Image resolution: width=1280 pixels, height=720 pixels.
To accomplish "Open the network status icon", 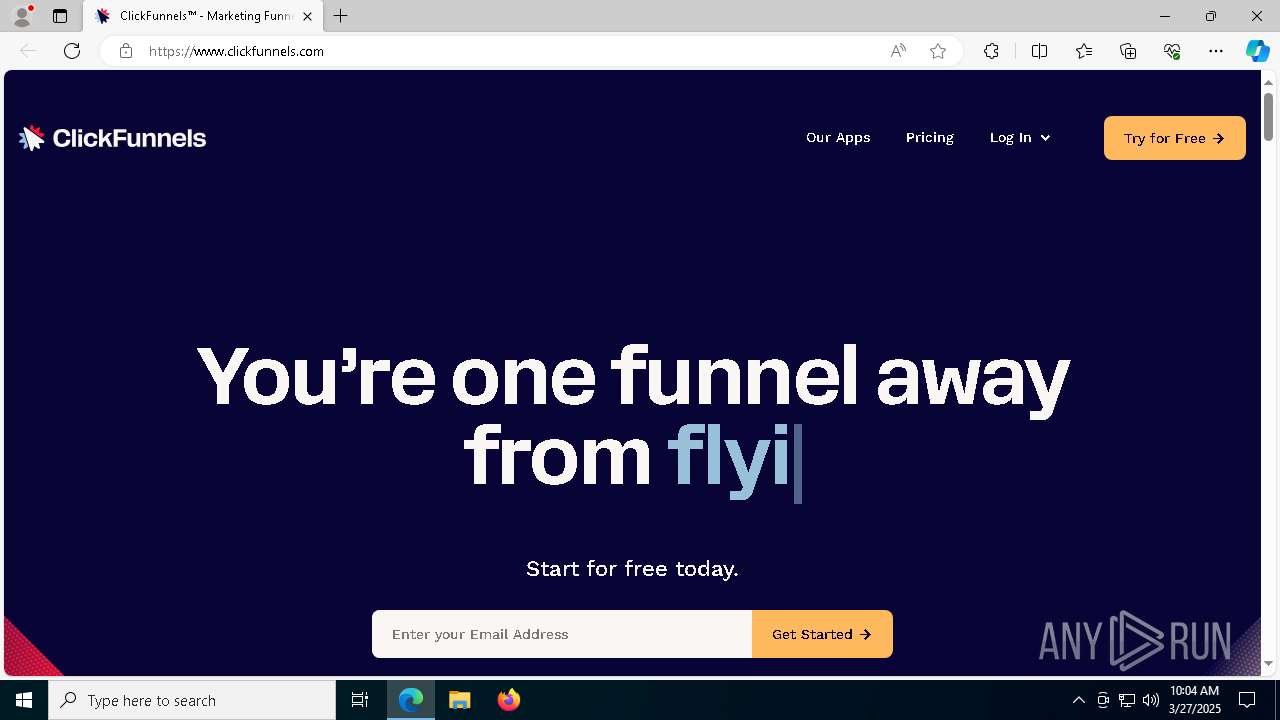I will [x=1127, y=700].
